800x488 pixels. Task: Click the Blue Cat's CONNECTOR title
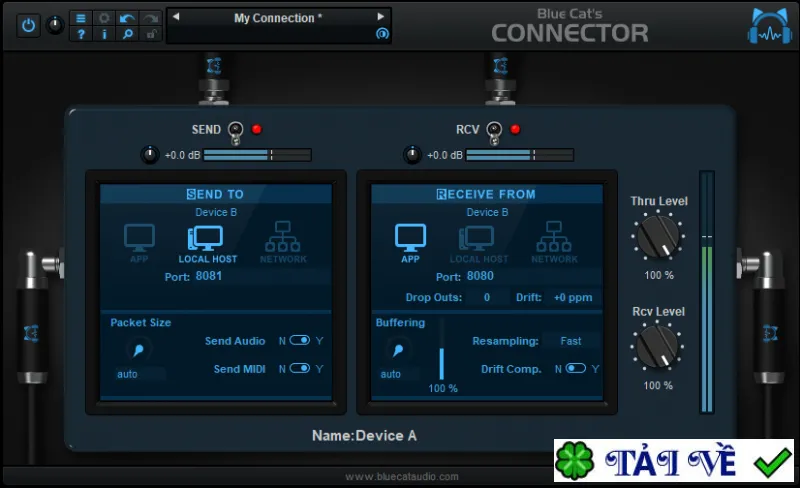[570, 27]
